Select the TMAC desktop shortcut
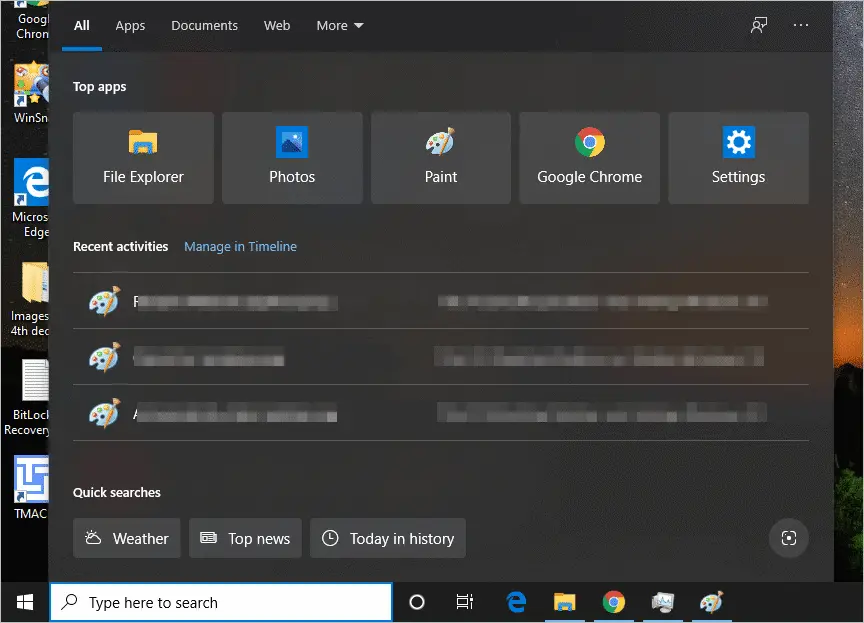This screenshot has width=864, height=623. tap(30, 487)
